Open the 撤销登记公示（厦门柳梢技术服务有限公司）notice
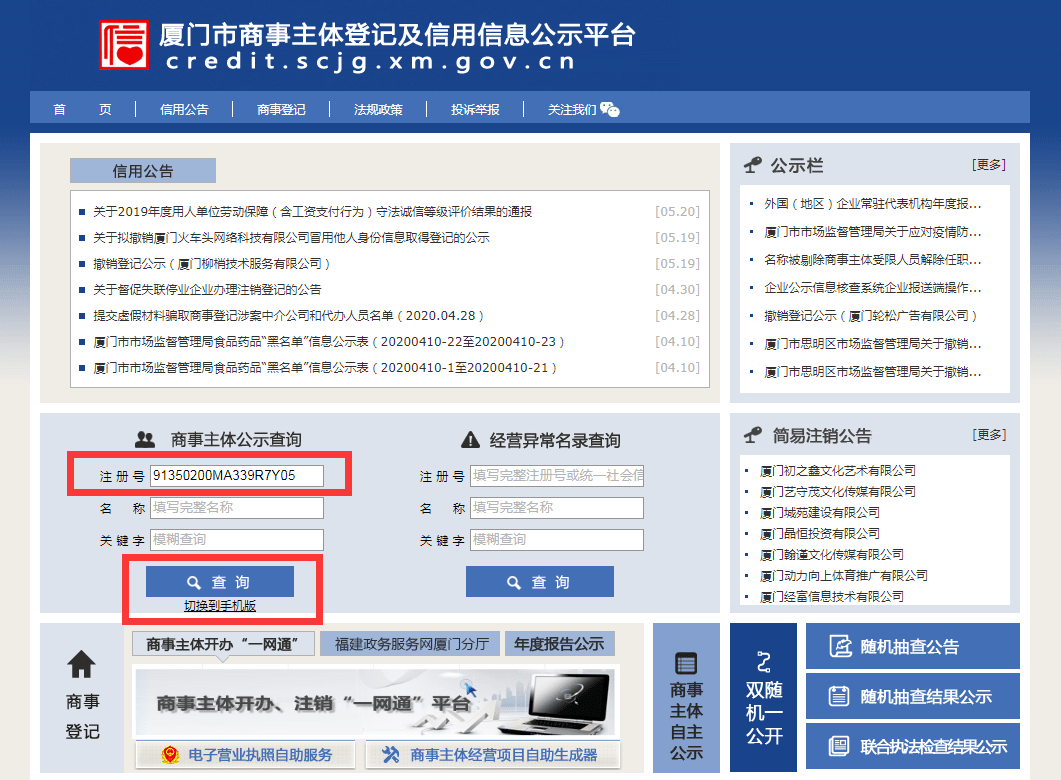The image size is (1061, 780). click(213, 264)
